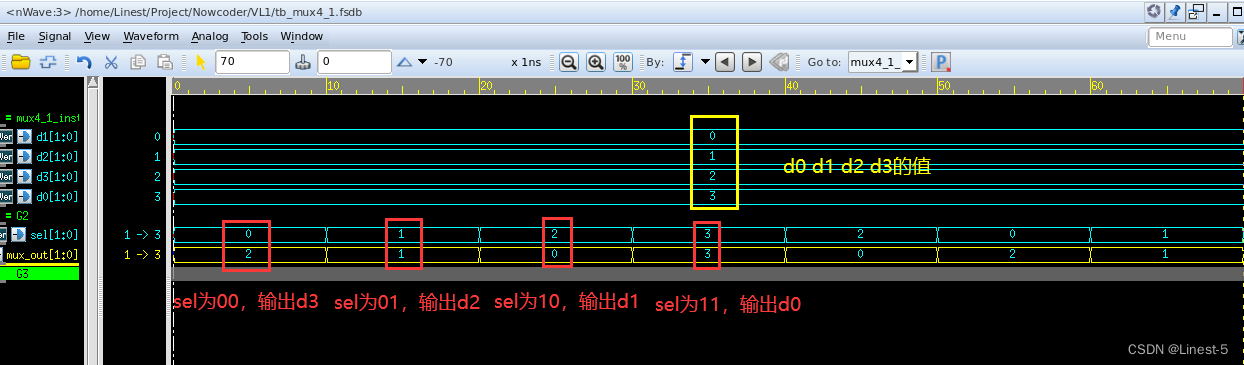Click the arrow icon beside d0[1:0]
Screen dimensions: 1244x365
pyautogui.click(x=25, y=197)
